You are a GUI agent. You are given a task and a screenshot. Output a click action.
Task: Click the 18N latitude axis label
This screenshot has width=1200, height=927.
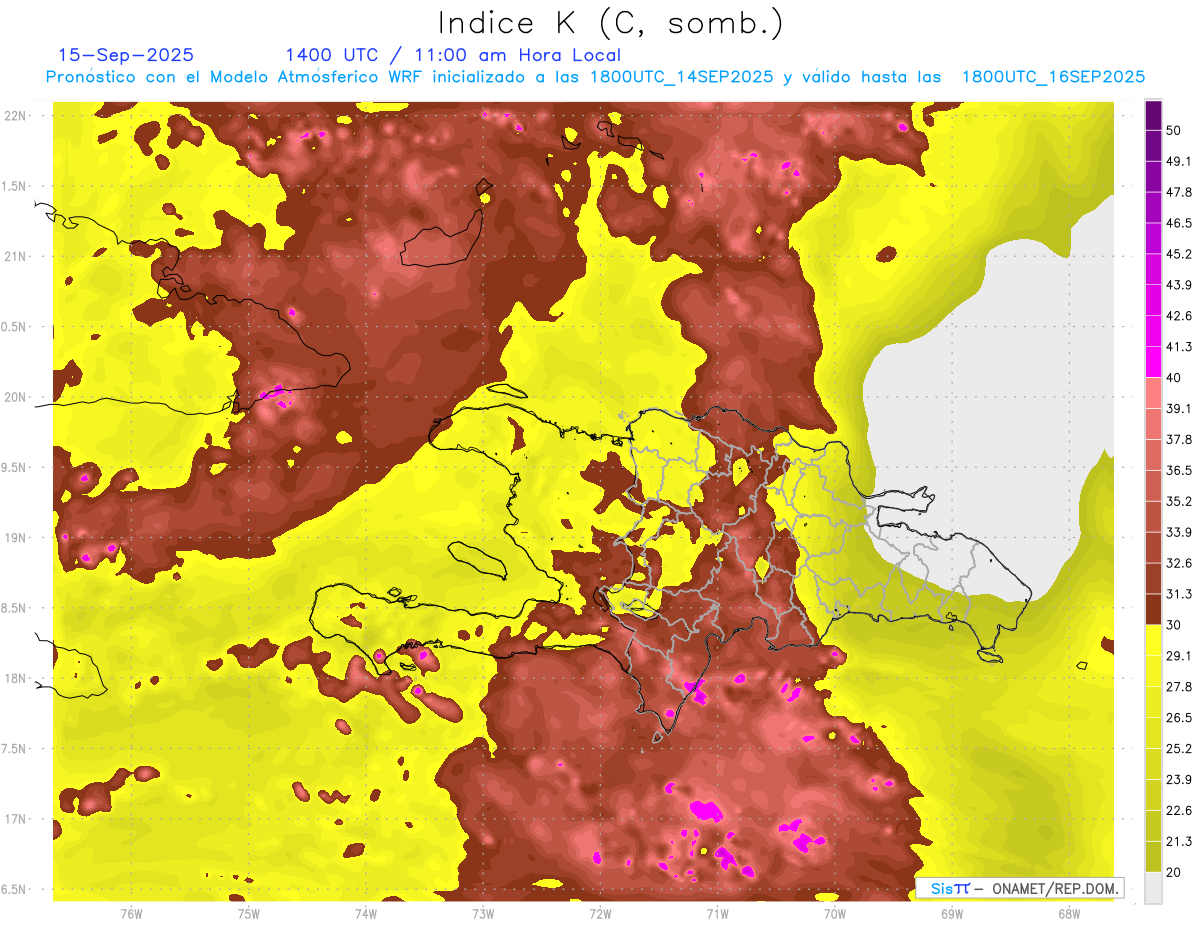pyautogui.click(x=16, y=678)
